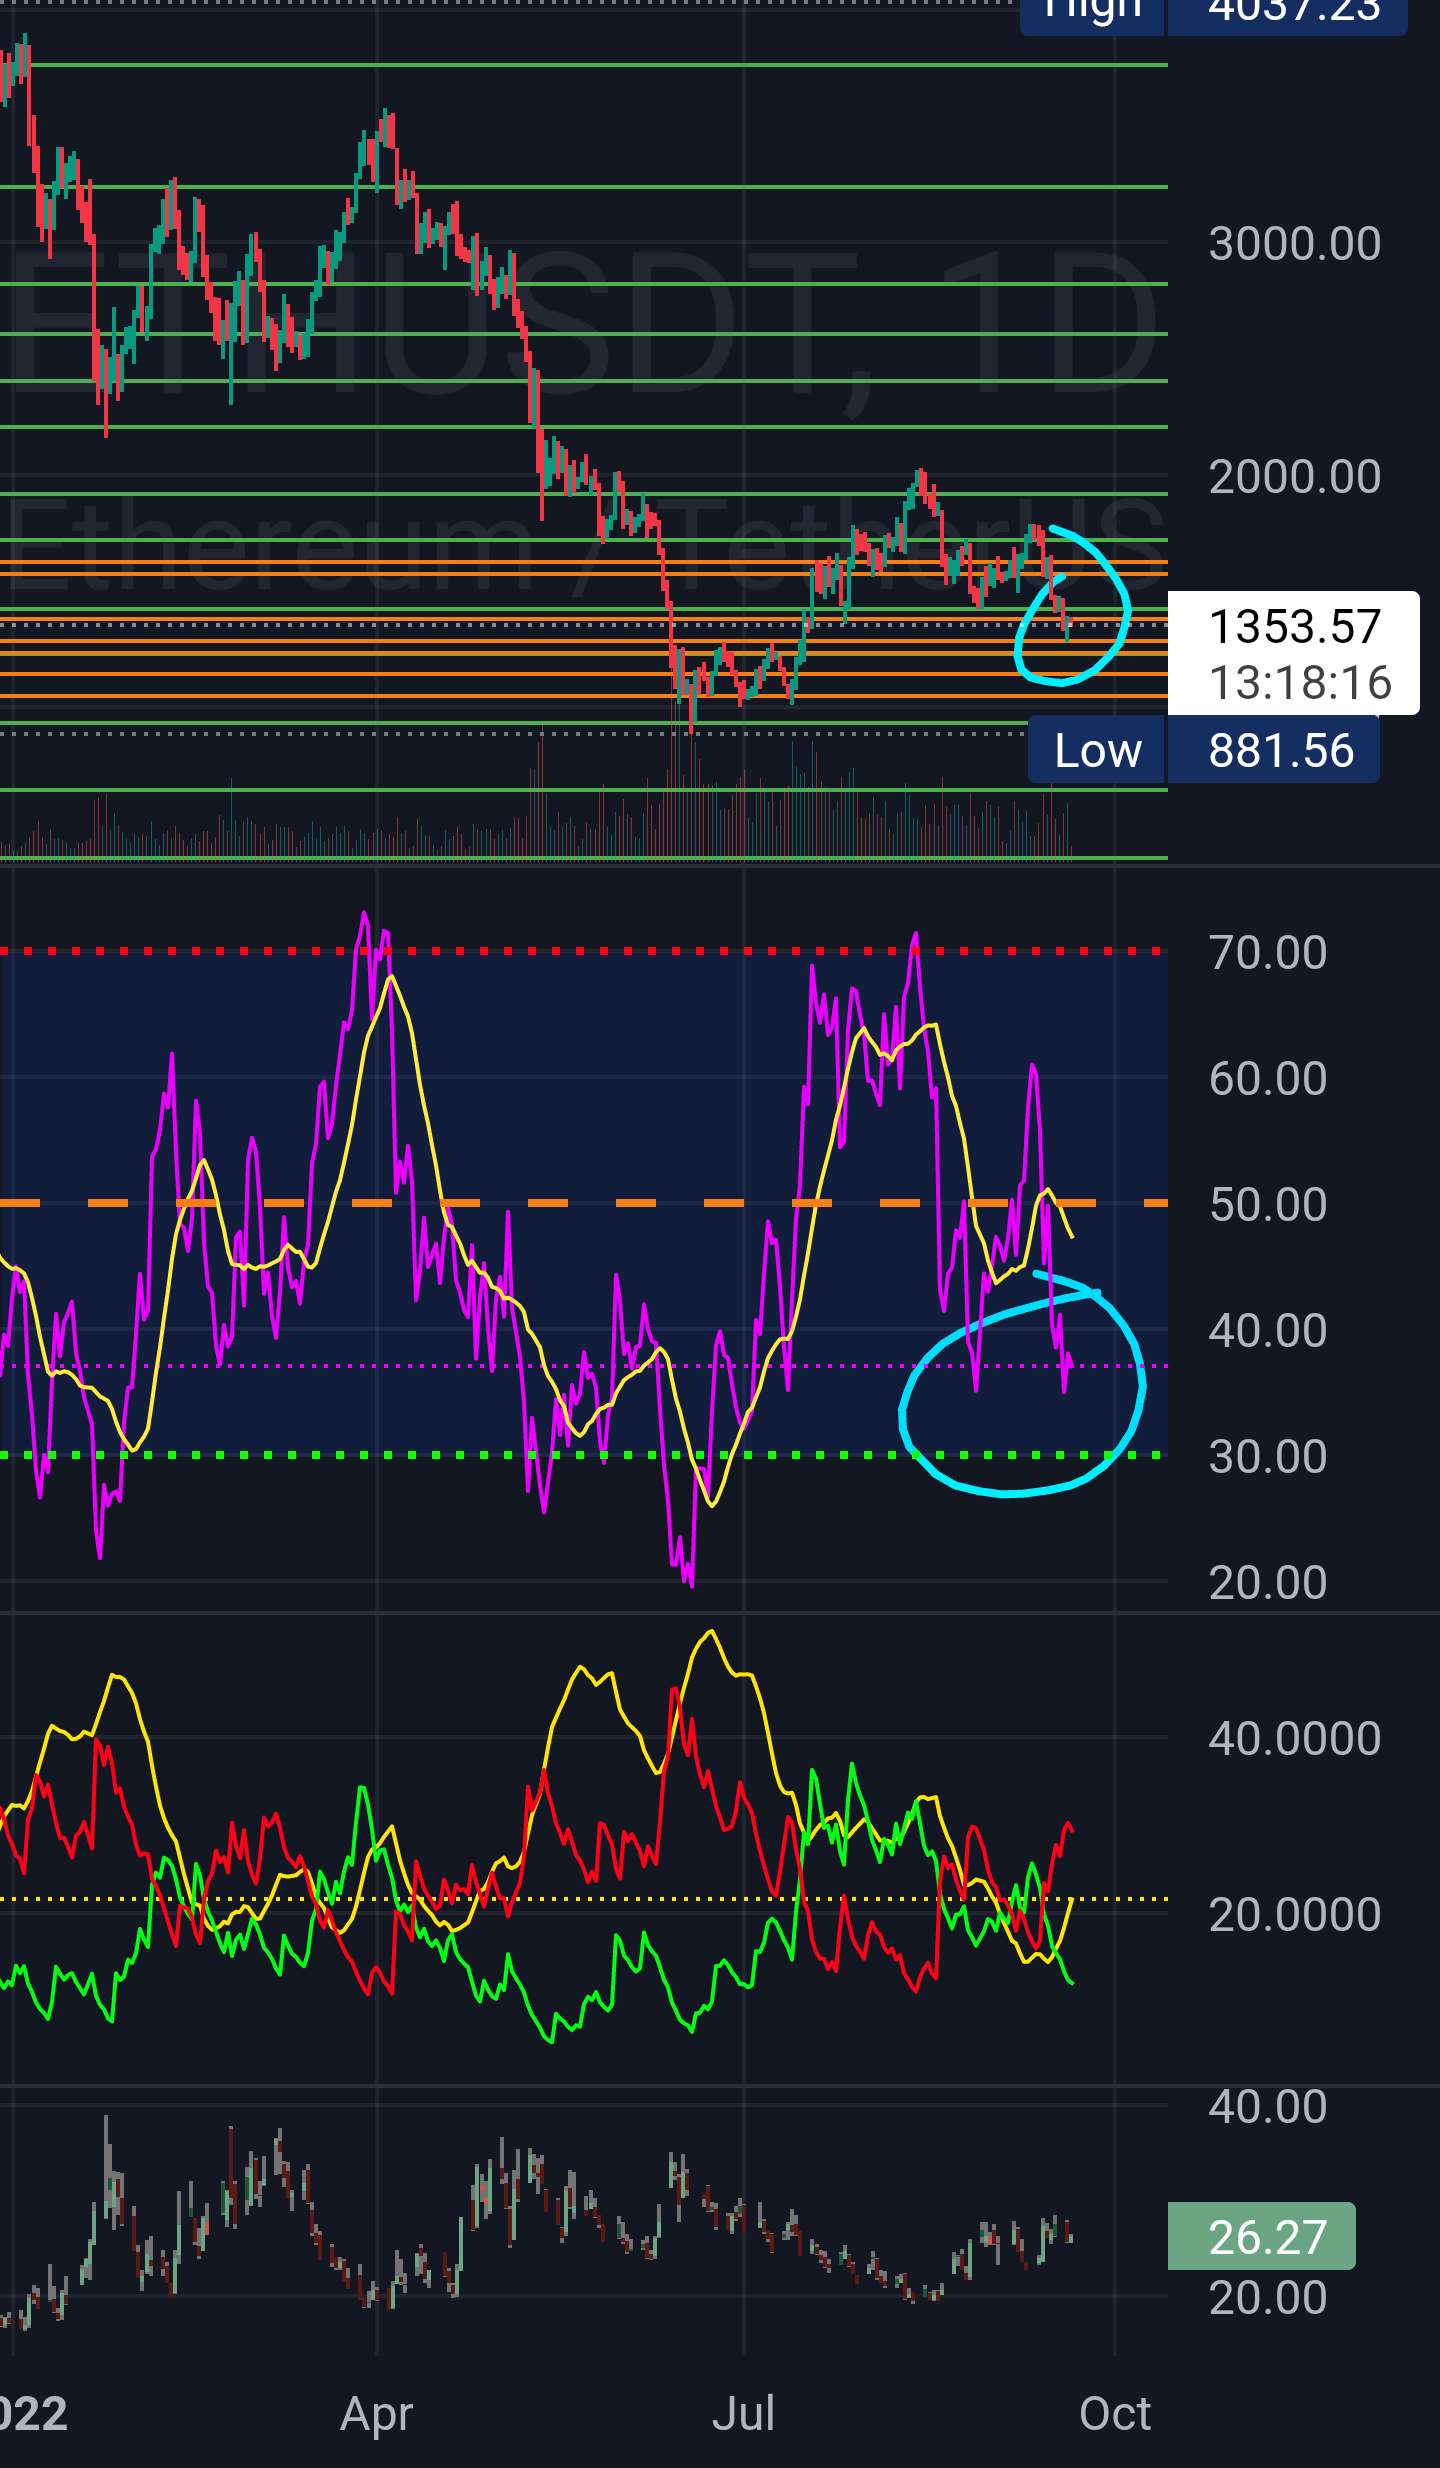Click the ADX pane 40.0000 axis label
This screenshot has width=1440, height=2468.
(x=1294, y=1739)
